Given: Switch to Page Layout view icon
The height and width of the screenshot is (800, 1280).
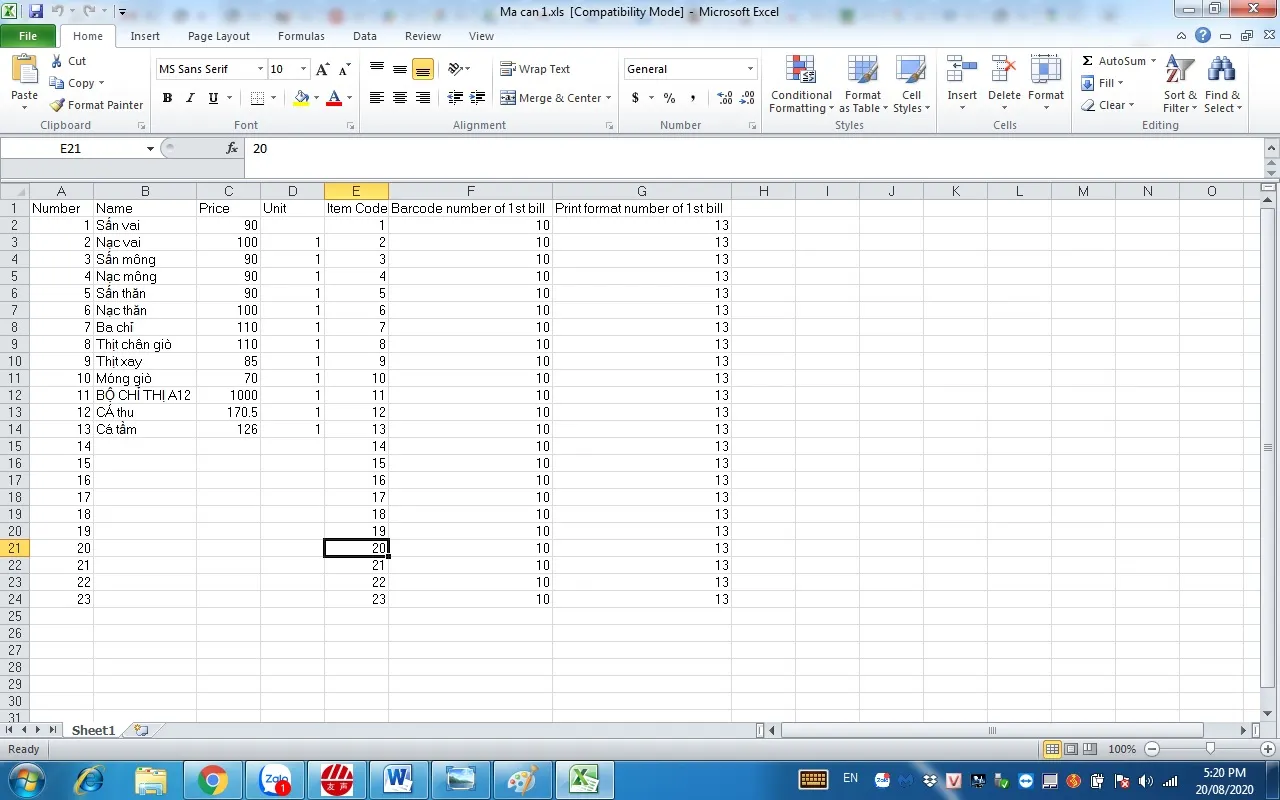Looking at the screenshot, I should (x=1071, y=749).
